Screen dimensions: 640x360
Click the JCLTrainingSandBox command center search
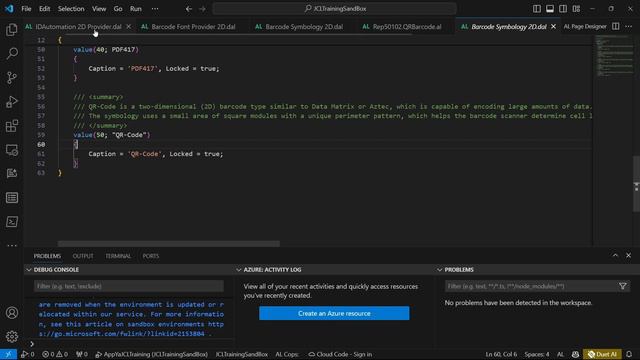click(x=334, y=9)
